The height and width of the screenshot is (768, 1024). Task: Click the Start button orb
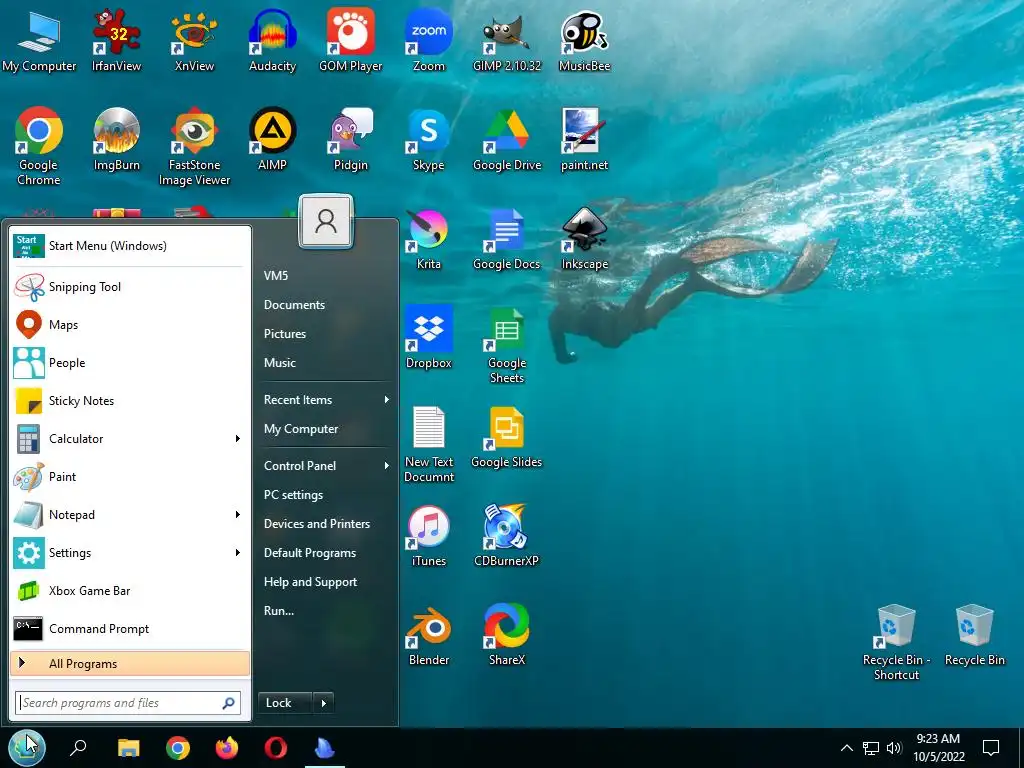point(27,747)
